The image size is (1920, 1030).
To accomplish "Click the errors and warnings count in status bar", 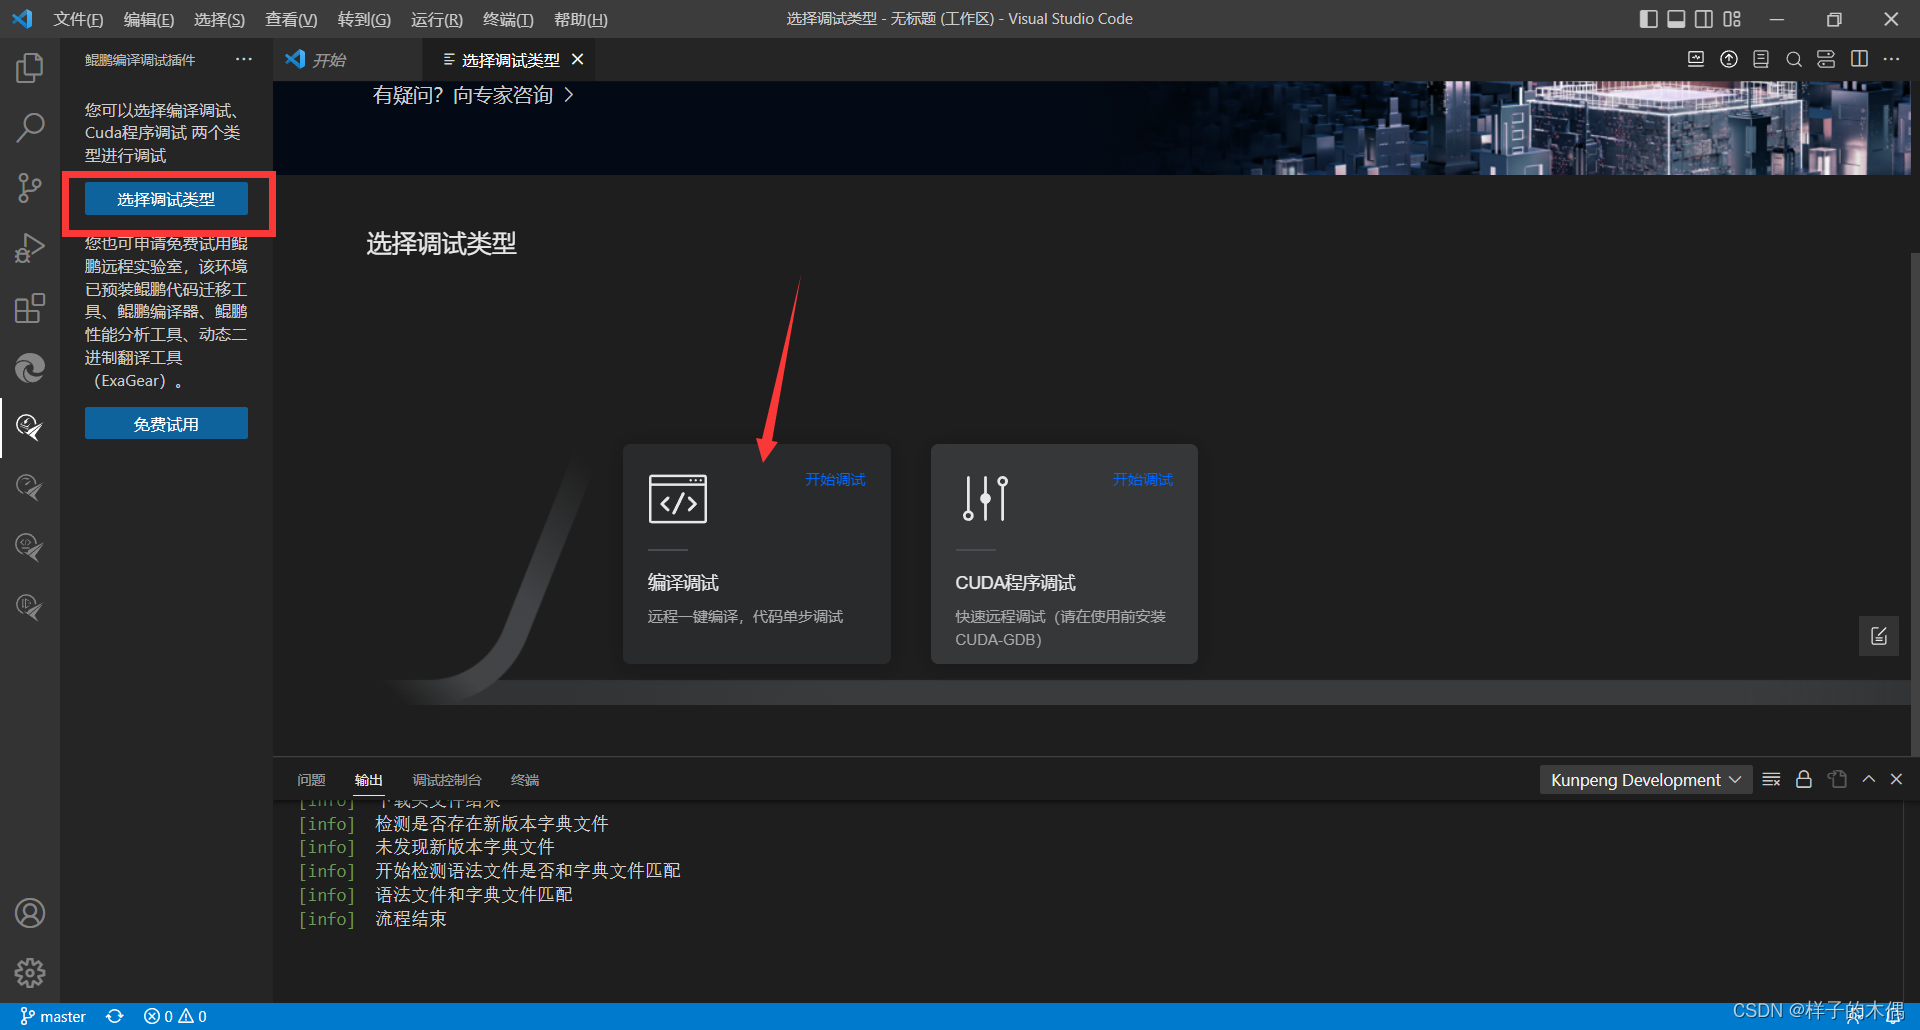I will point(175,1016).
